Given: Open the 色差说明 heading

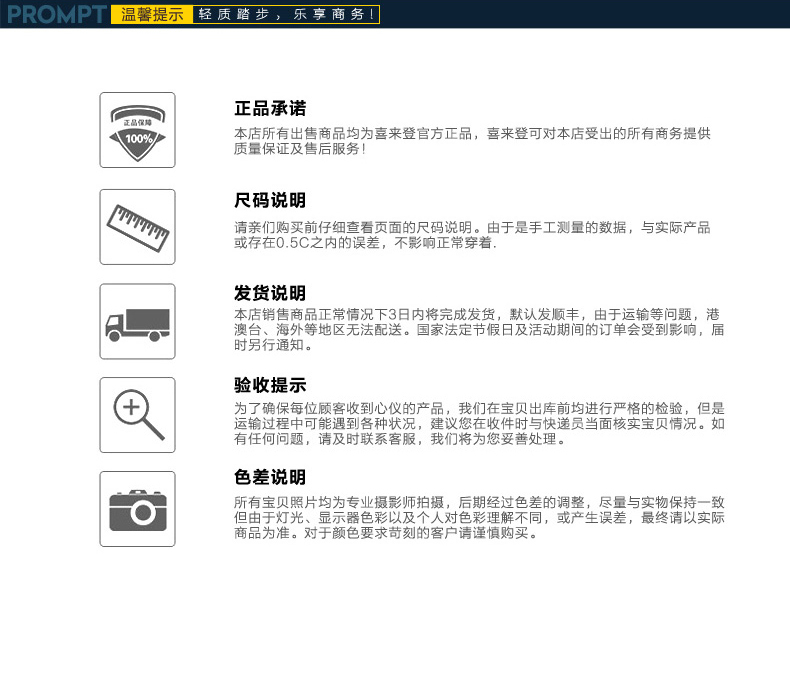Looking at the screenshot, I should coord(270,477).
